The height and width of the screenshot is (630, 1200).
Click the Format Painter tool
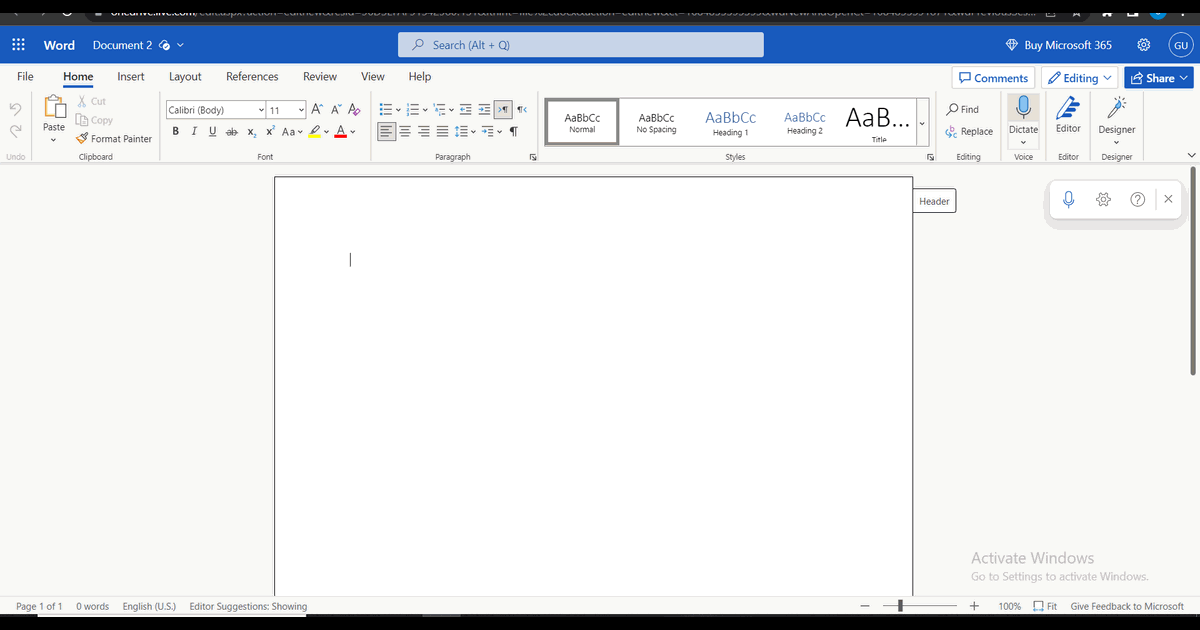pos(114,139)
